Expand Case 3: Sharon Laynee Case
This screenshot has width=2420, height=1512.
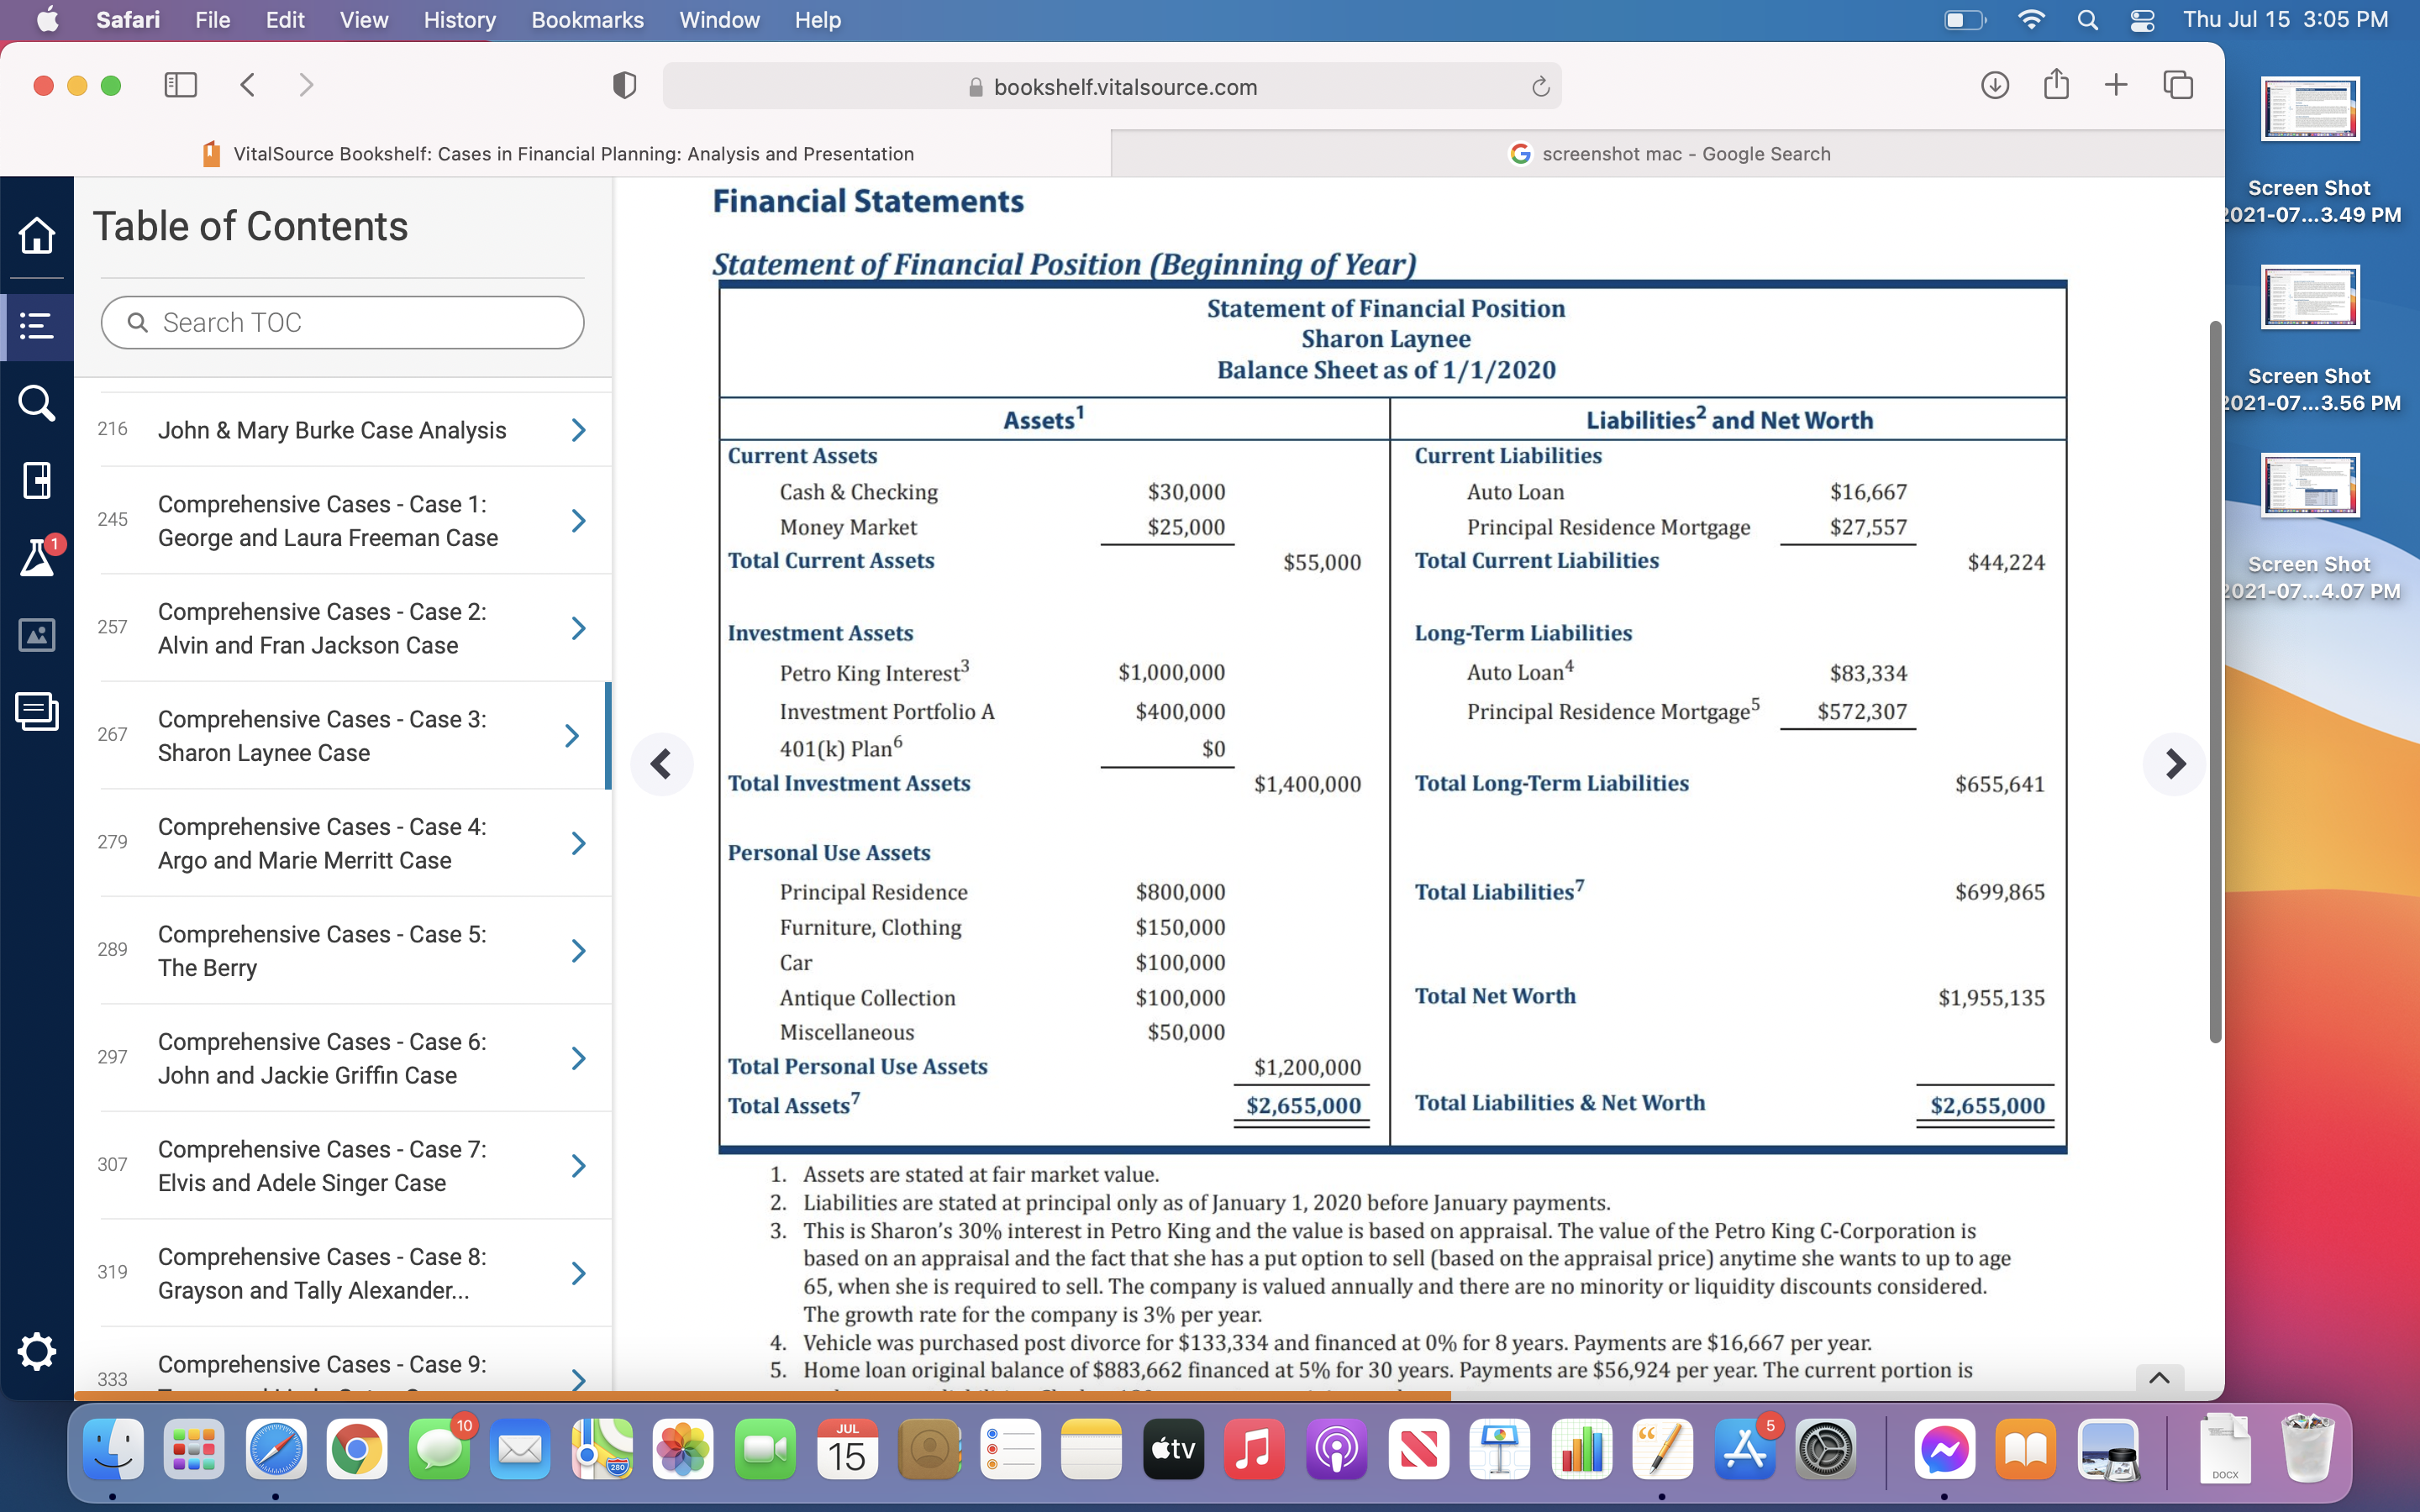[x=572, y=736]
